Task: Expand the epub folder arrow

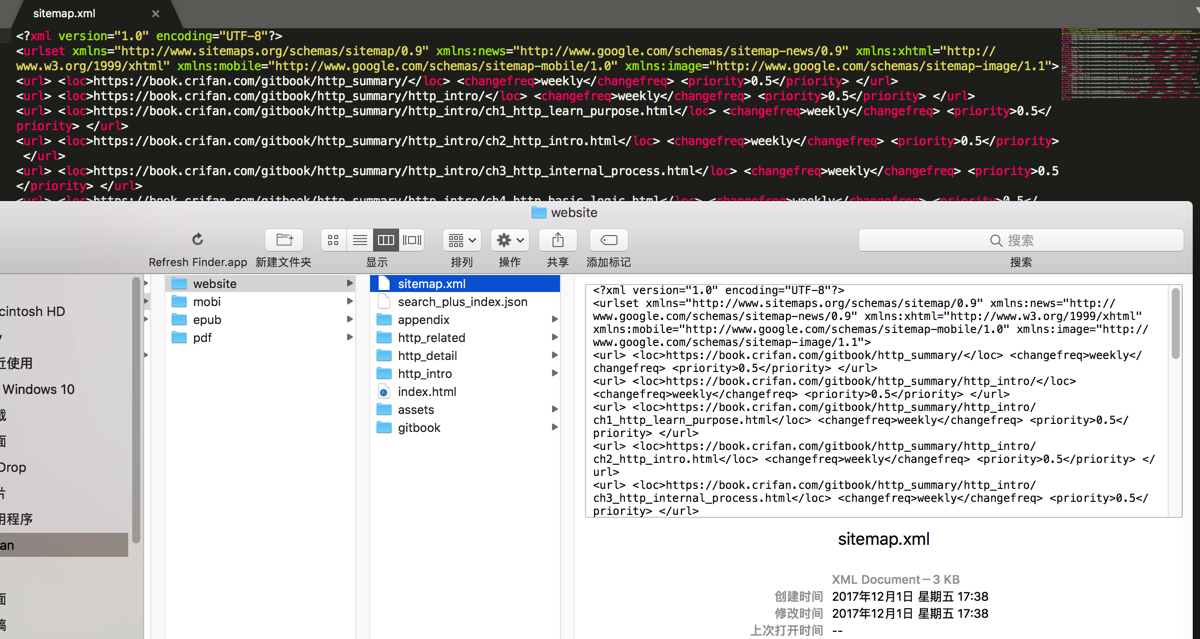Action: (x=349, y=320)
